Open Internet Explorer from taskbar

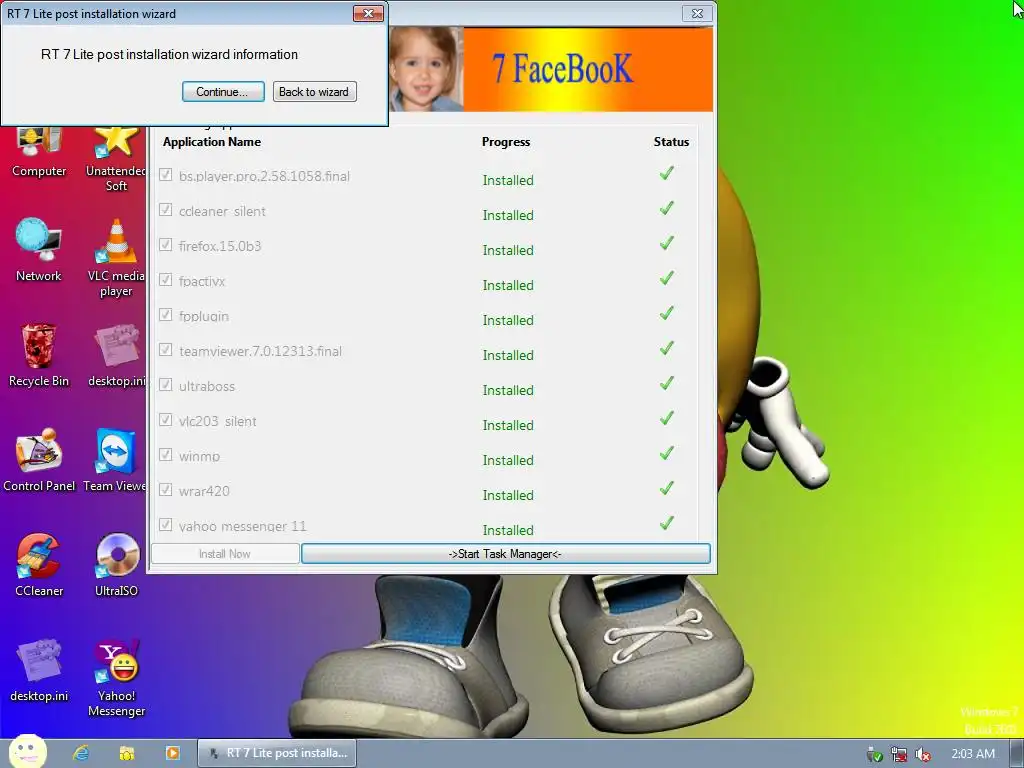tap(81, 753)
